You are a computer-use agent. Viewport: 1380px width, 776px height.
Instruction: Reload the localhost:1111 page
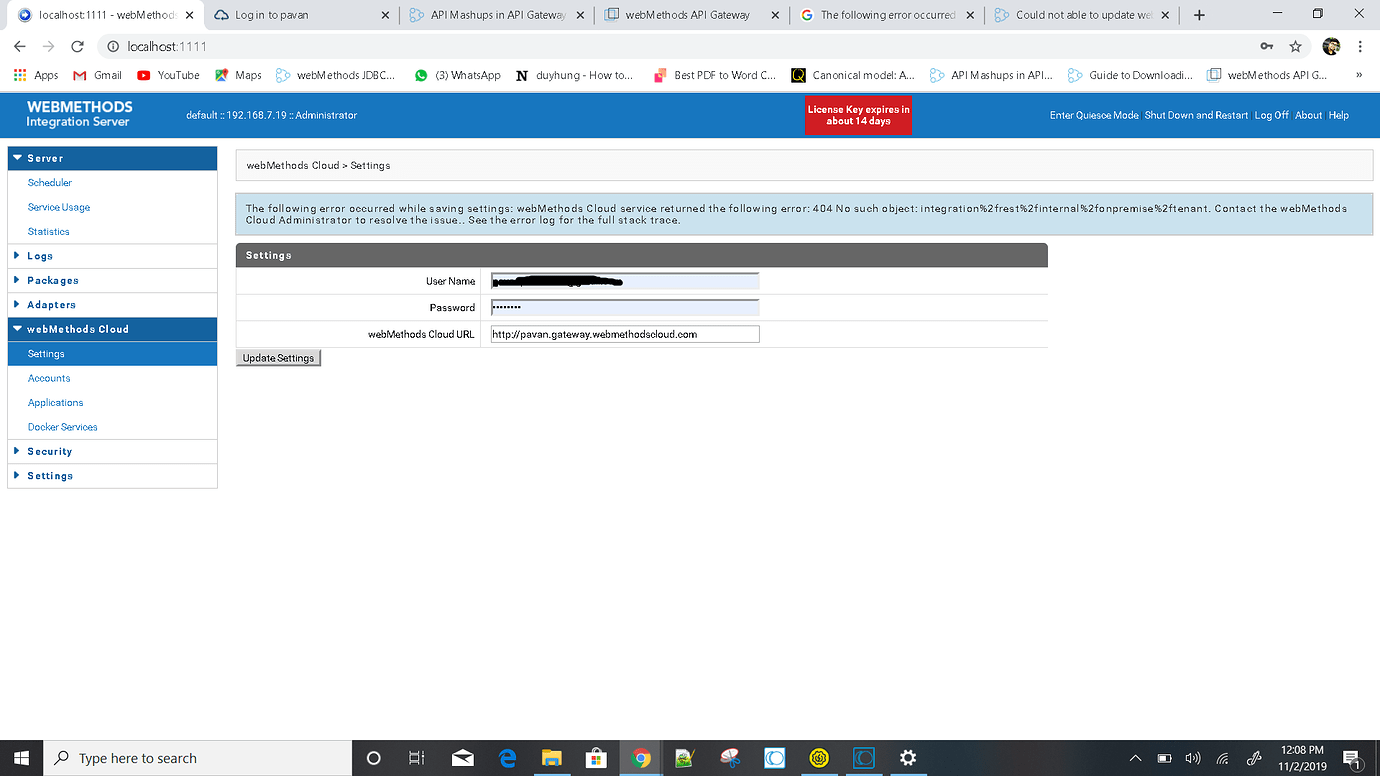coord(77,47)
